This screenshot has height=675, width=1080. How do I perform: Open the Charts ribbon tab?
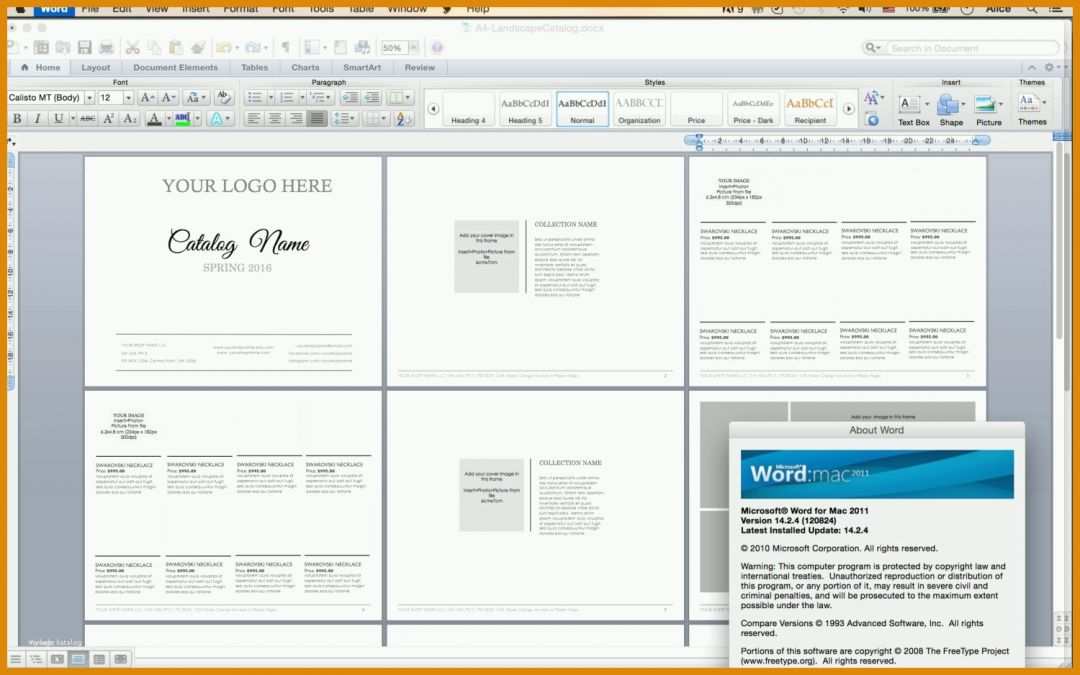[x=305, y=68]
